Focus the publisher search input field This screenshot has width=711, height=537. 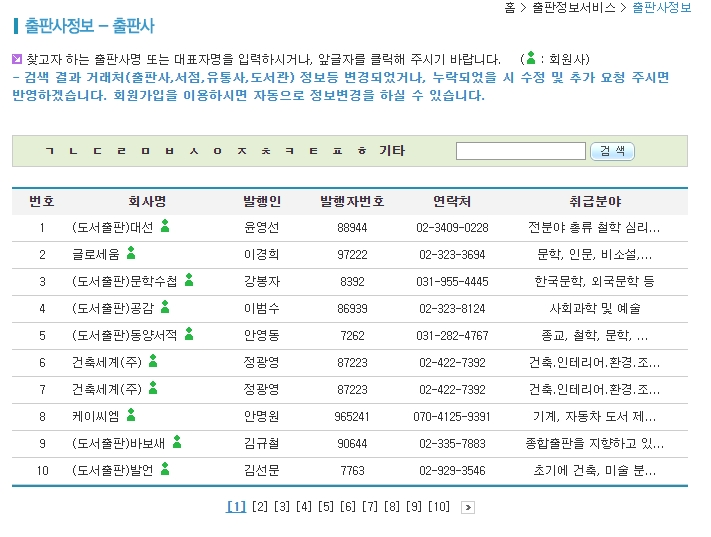(521, 151)
